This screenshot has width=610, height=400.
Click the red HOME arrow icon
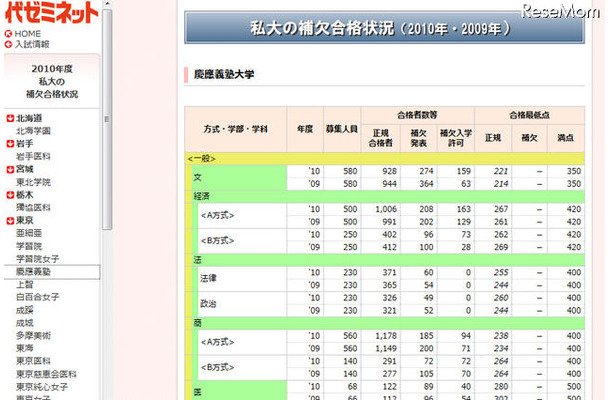pos(9,34)
